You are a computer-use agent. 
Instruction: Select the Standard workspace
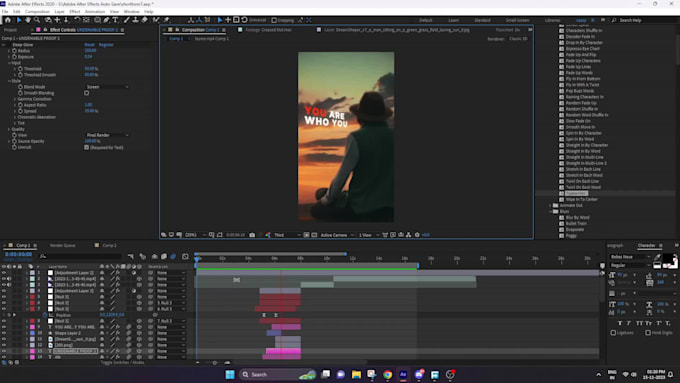point(482,20)
